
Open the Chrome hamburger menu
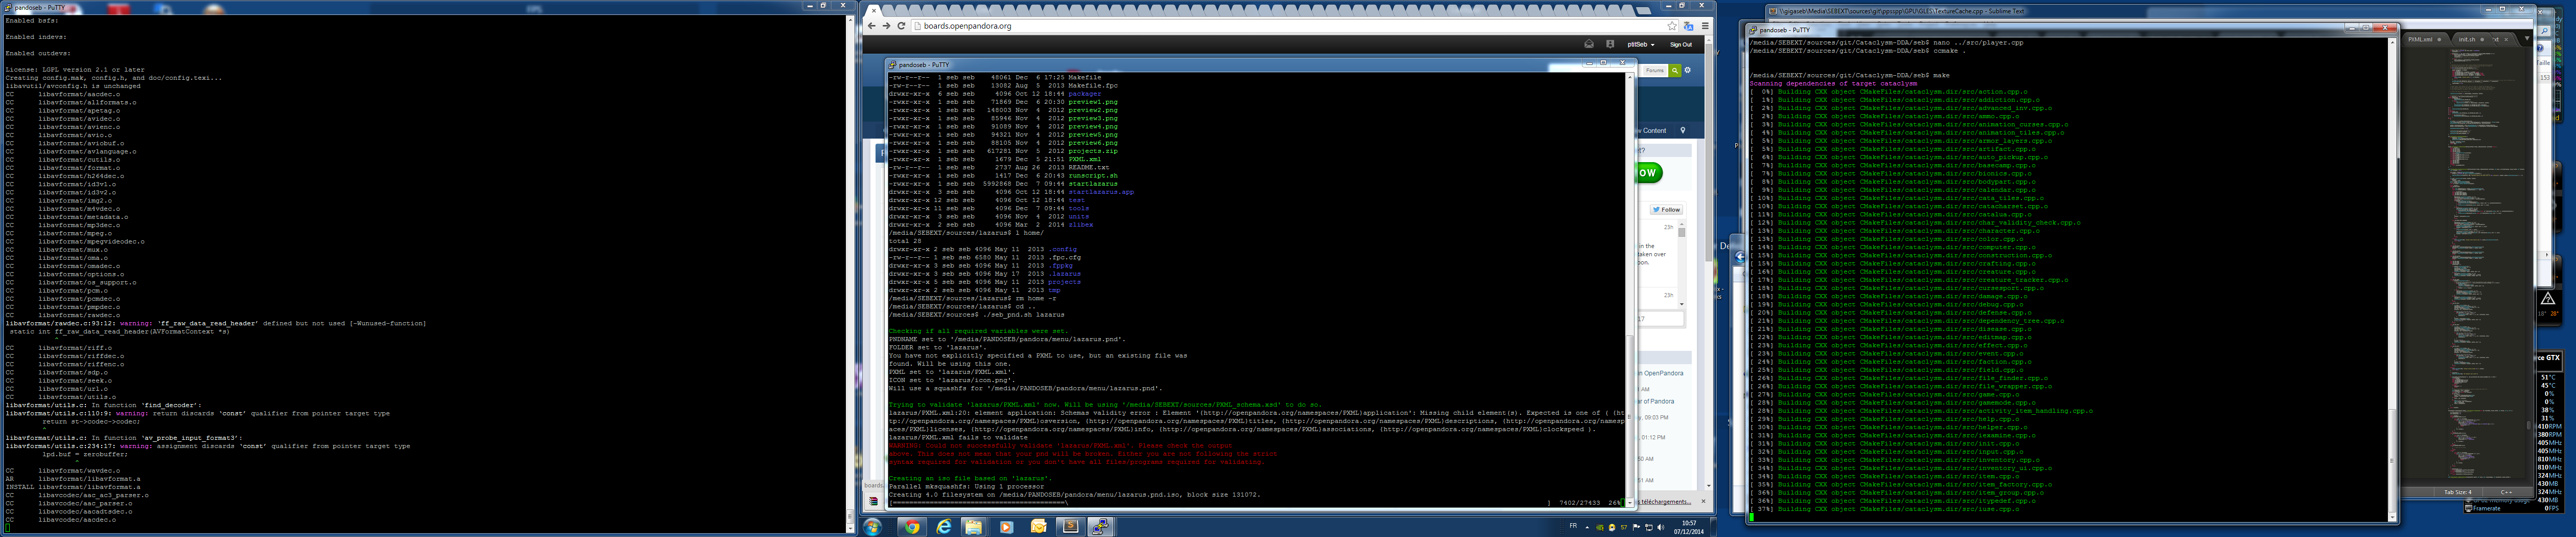(x=1705, y=26)
